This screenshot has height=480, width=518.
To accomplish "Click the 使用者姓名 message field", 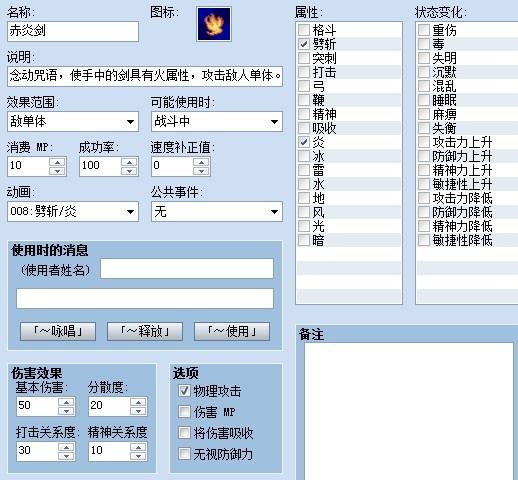I will click(187, 268).
